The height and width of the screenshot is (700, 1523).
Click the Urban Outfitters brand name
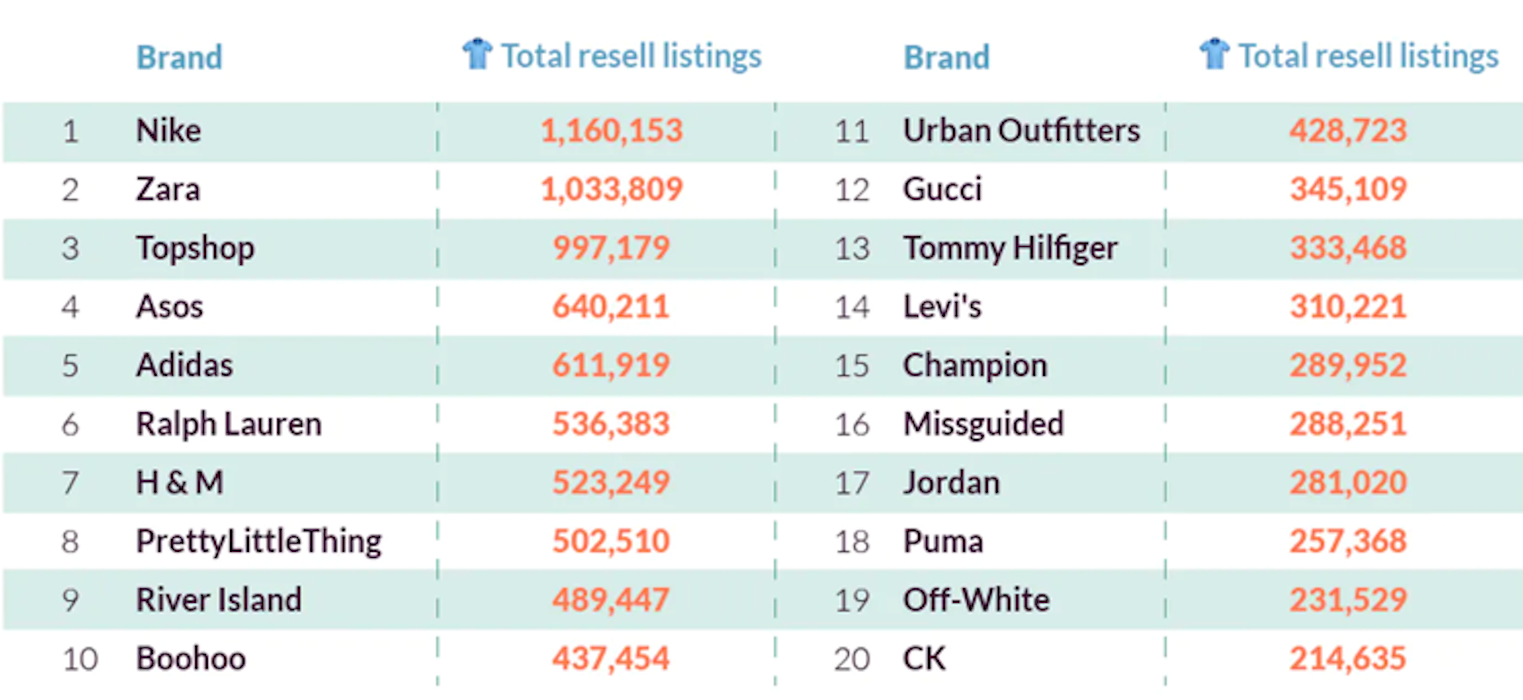click(1021, 131)
